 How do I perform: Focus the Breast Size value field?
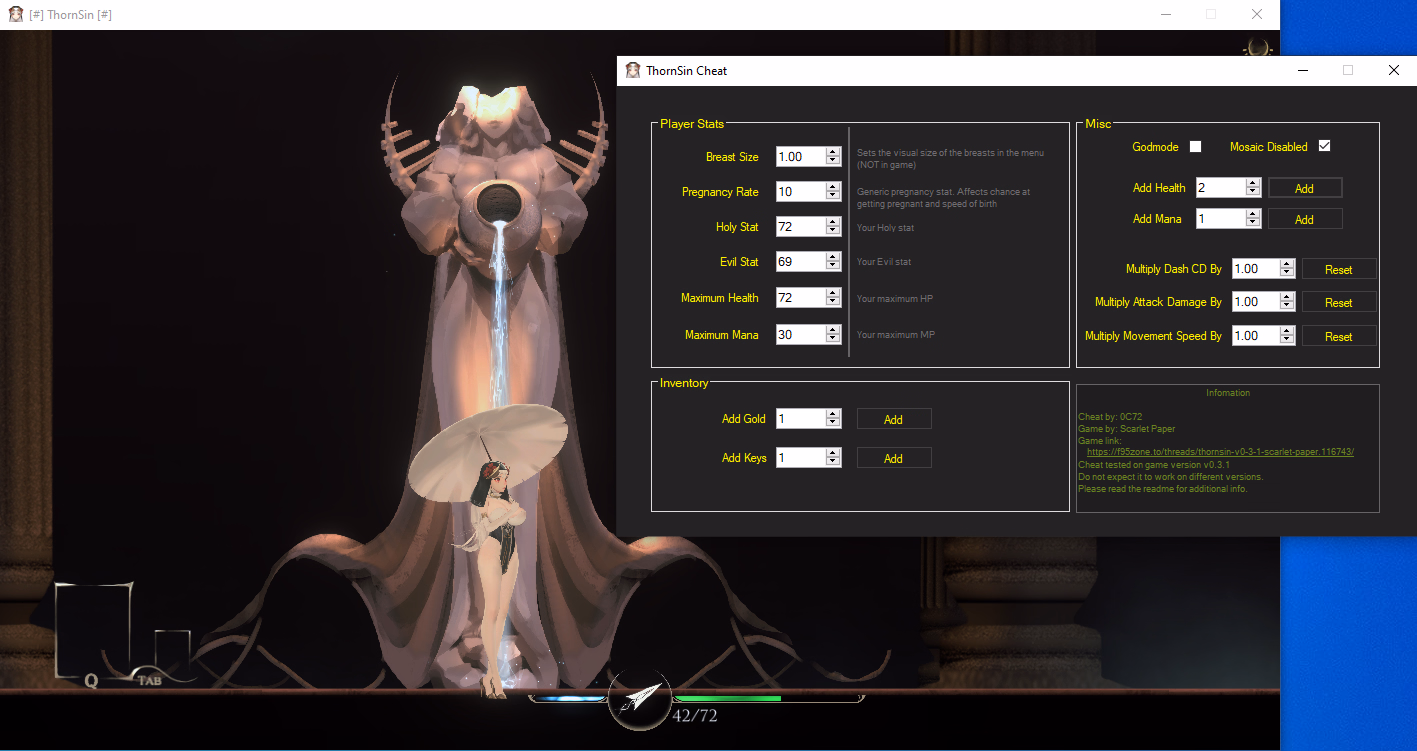pos(801,157)
